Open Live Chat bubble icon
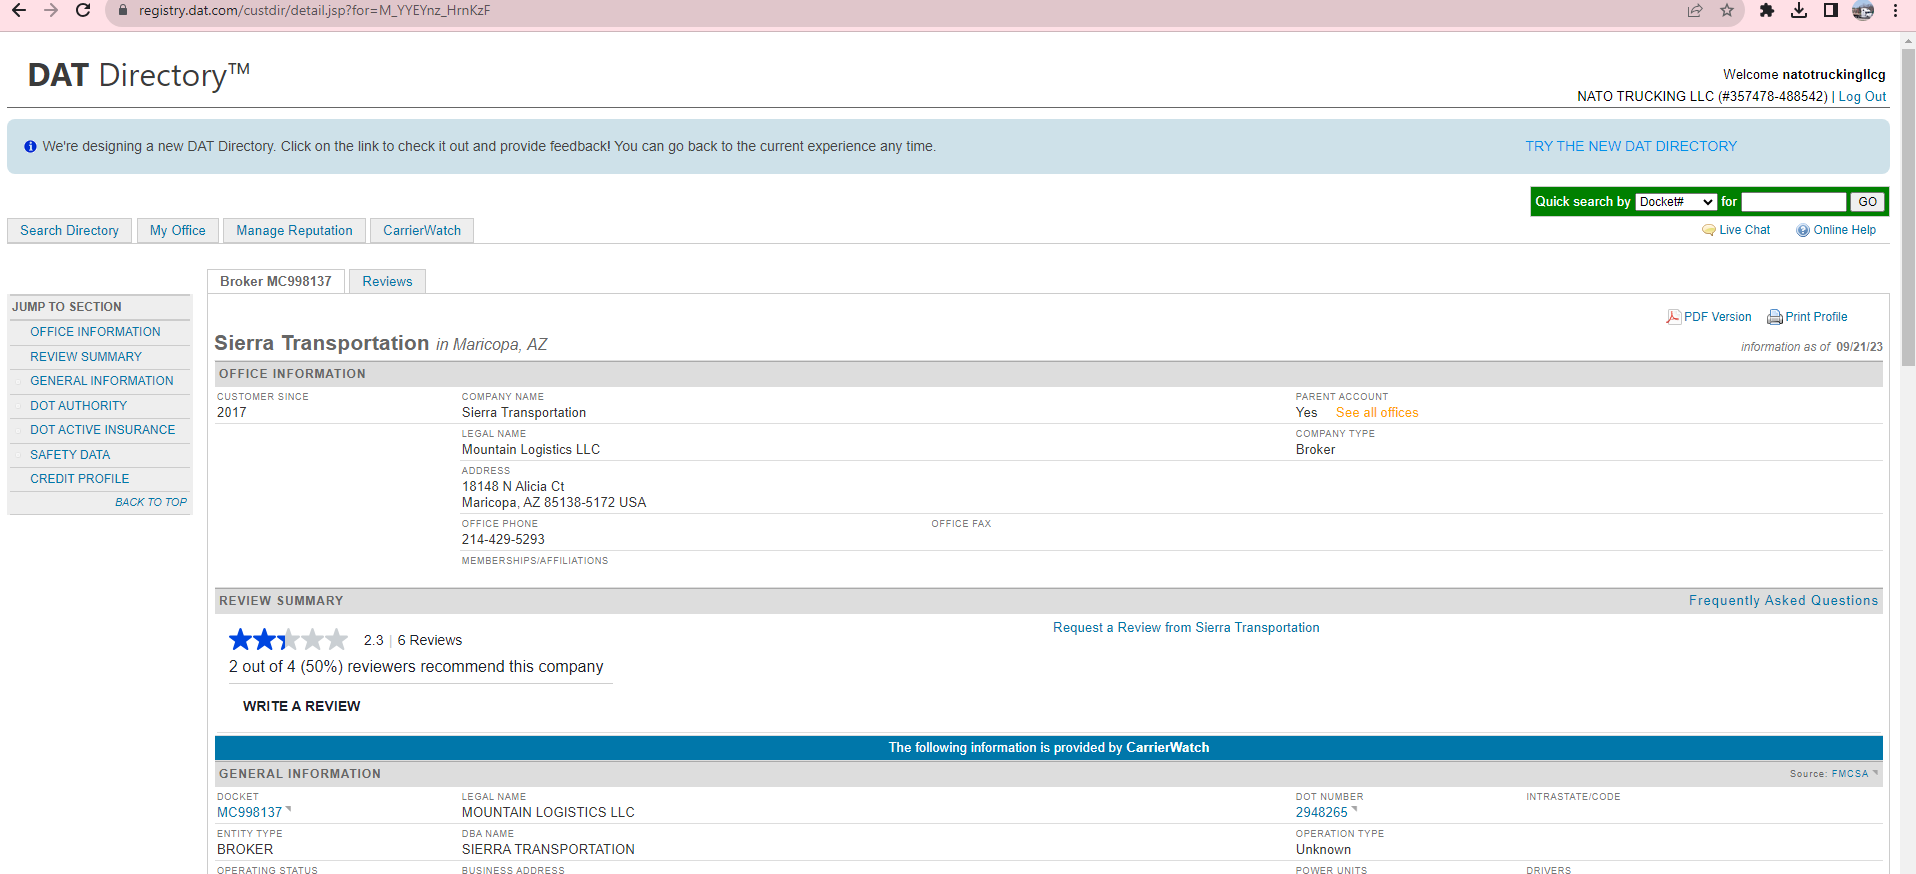The width and height of the screenshot is (1916, 874). (x=1708, y=230)
